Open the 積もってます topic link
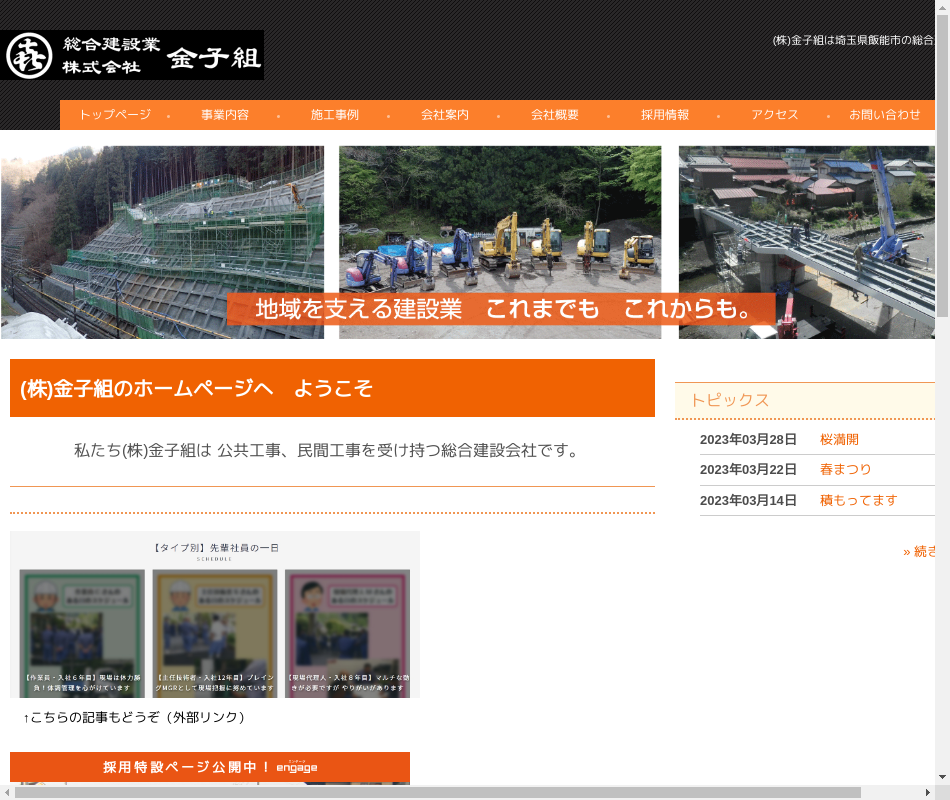This screenshot has width=950, height=800. pos(858,500)
